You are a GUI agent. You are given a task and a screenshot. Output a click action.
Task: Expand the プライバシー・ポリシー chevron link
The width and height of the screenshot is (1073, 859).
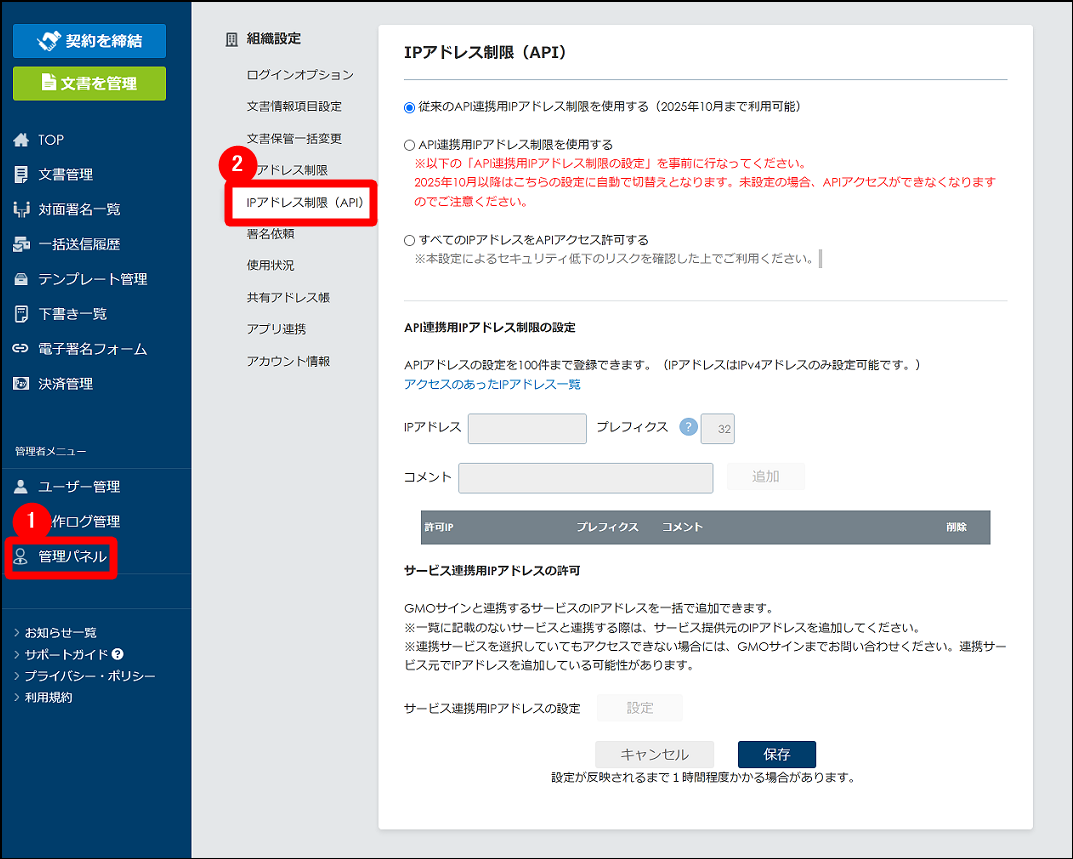pos(17,676)
